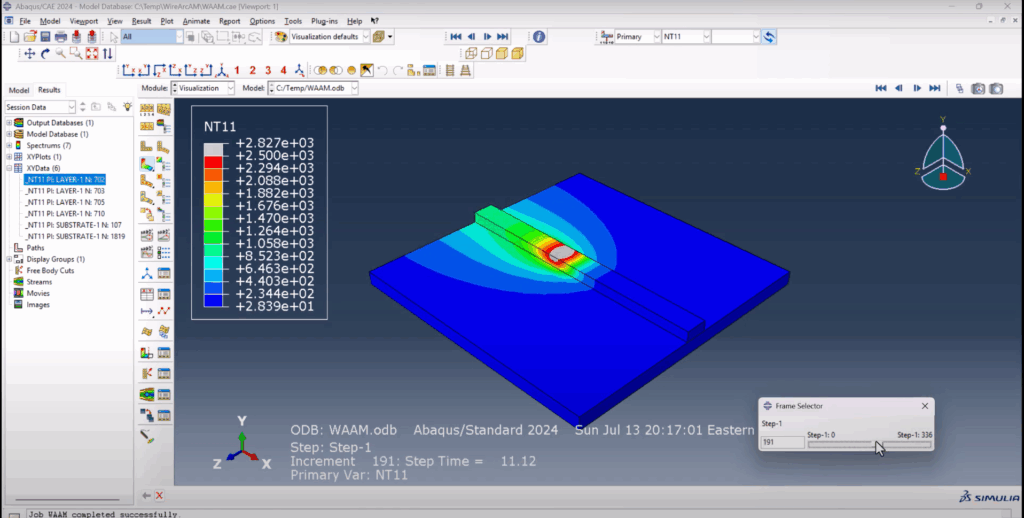This screenshot has width=1024, height=518.
Task: Expand the Model Database node
Action: (x=9, y=134)
